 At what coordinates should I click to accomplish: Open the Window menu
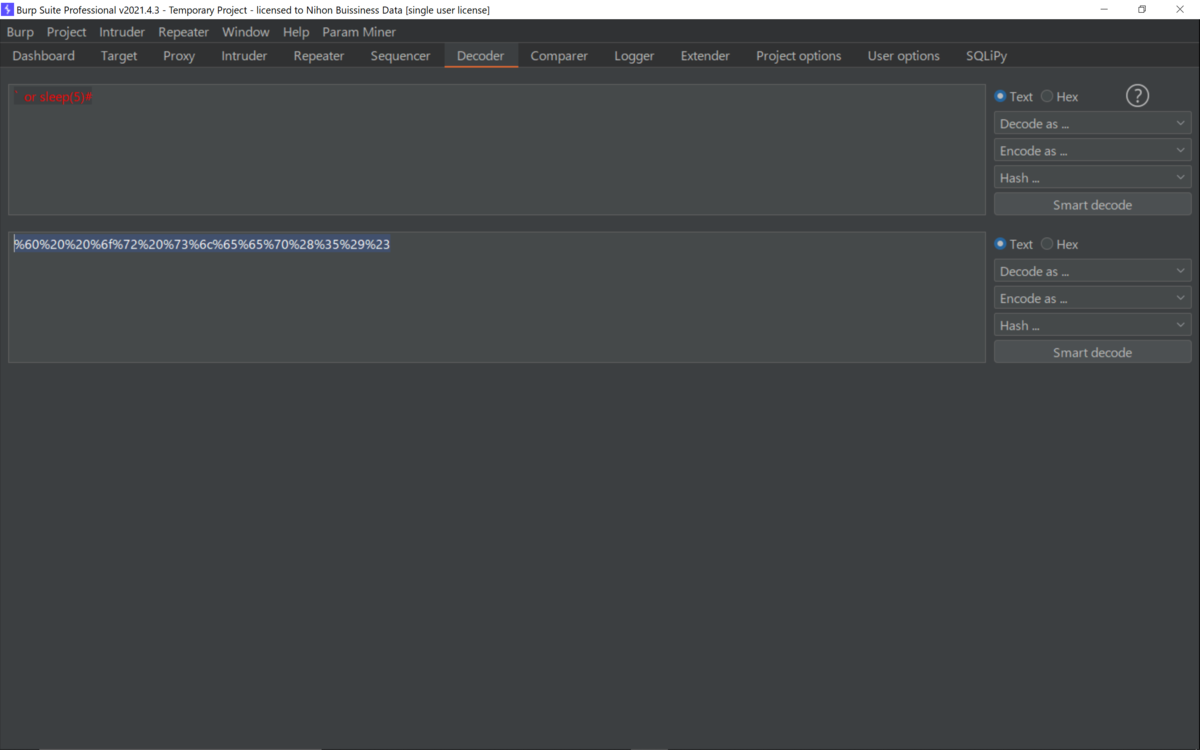[x=245, y=32]
